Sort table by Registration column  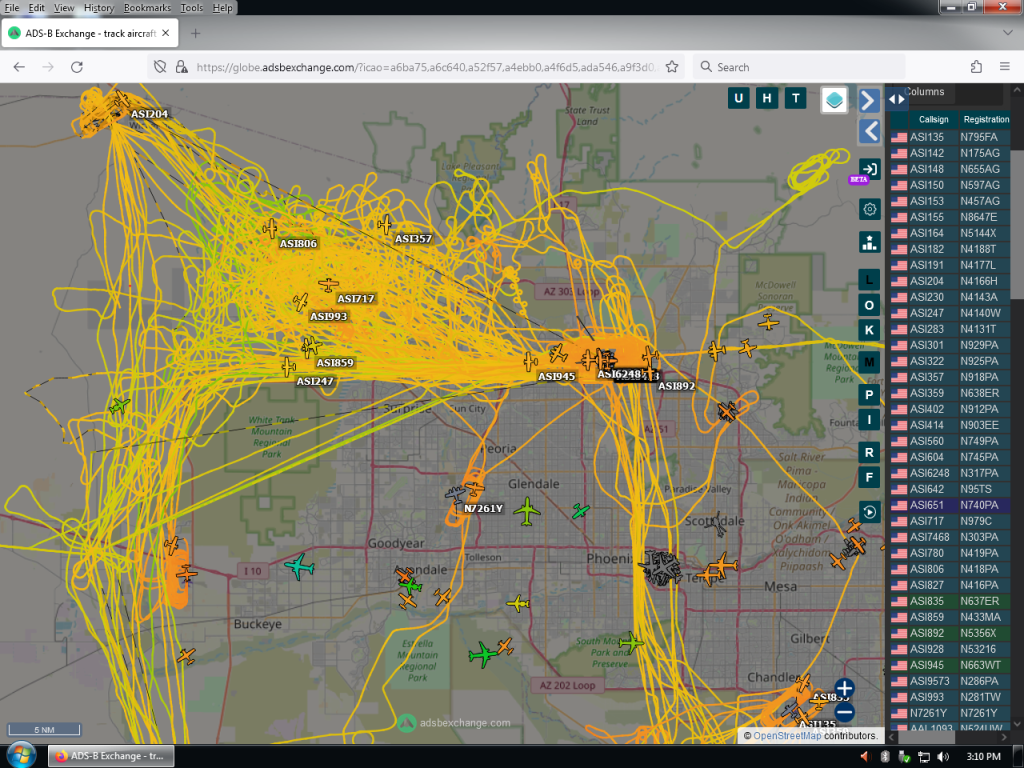985,120
